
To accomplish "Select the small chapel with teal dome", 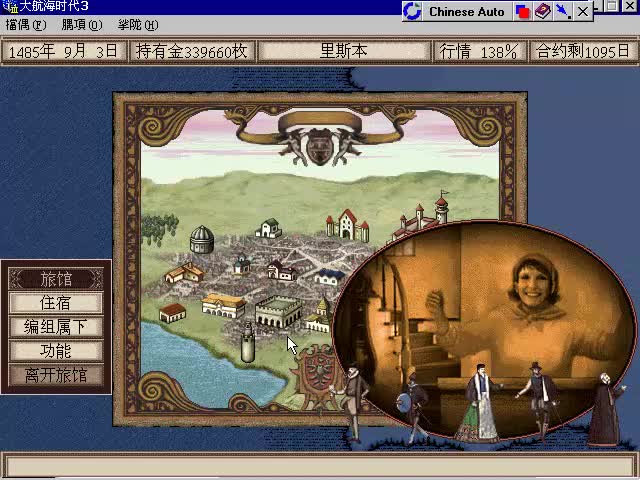I will coord(242,264).
